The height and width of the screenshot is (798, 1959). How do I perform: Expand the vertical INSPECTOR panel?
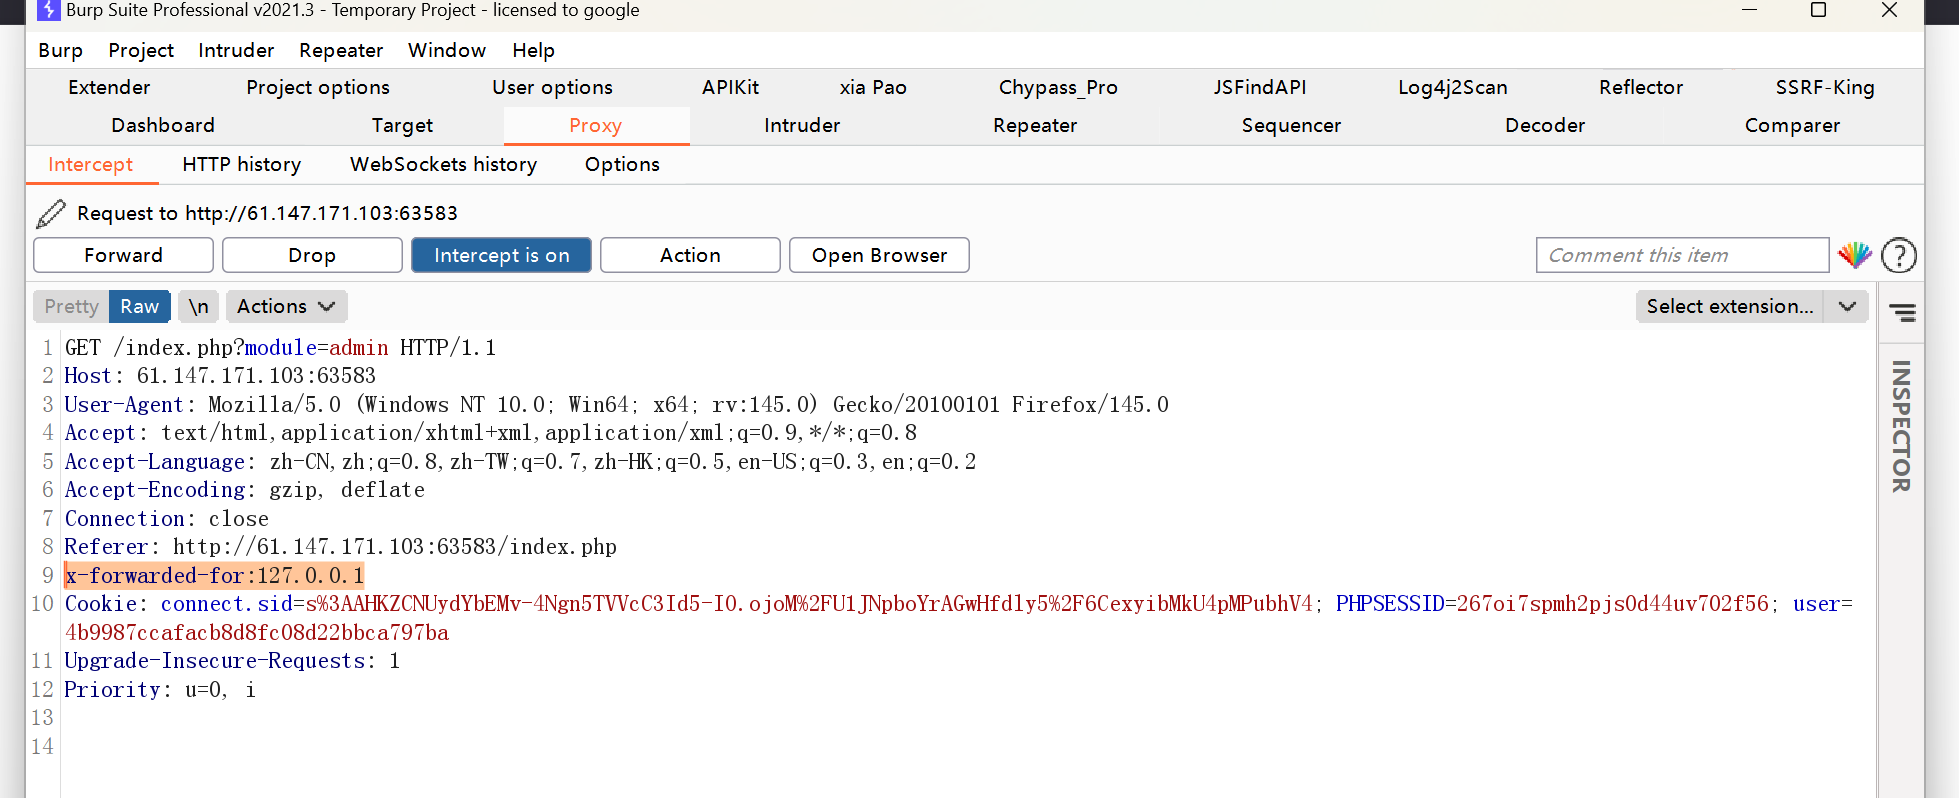coord(1901,426)
